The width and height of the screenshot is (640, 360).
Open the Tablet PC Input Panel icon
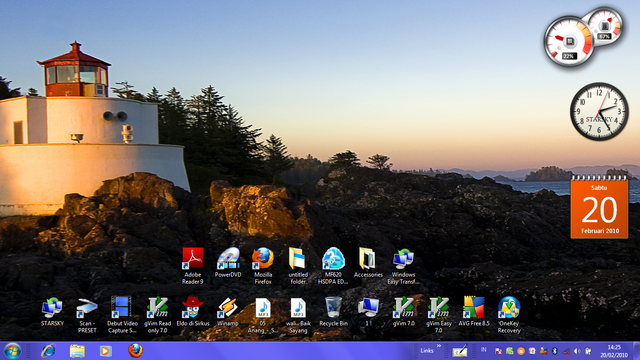tap(460, 351)
